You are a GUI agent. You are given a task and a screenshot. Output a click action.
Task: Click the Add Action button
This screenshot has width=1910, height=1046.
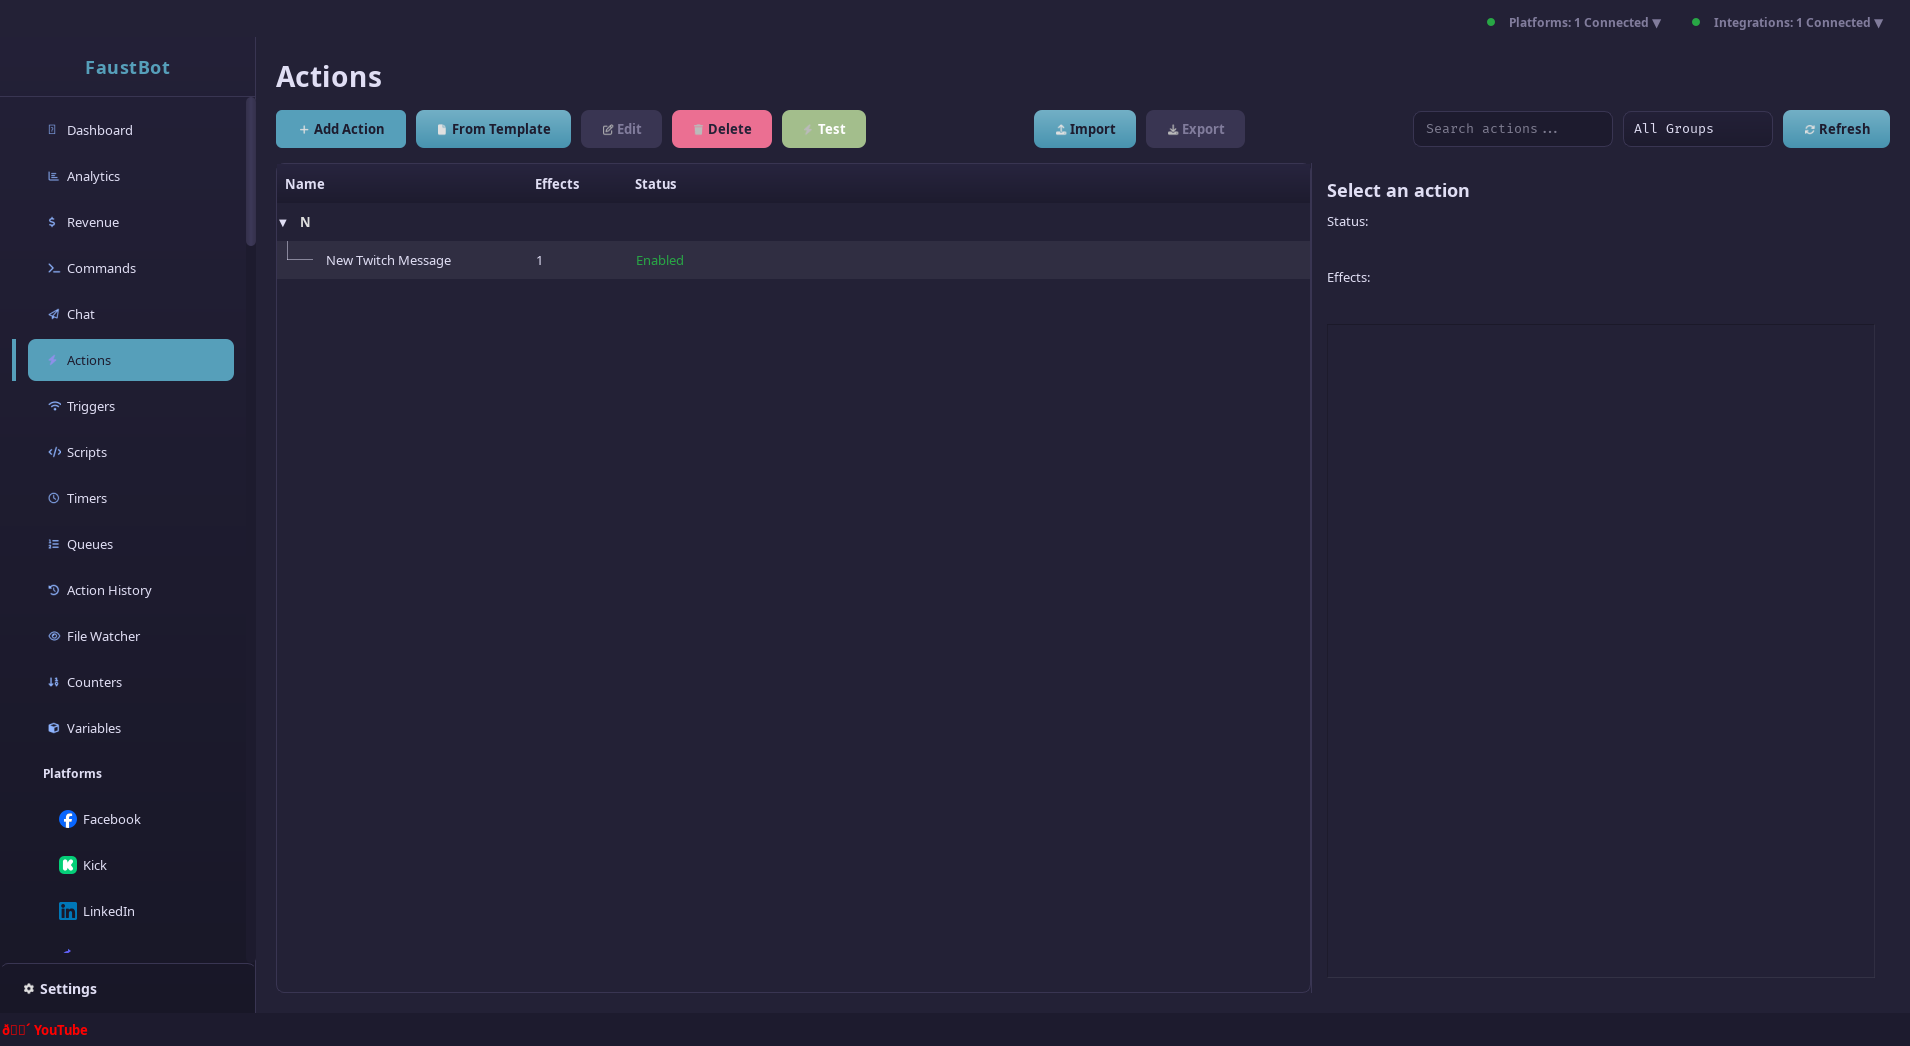[x=340, y=128]
